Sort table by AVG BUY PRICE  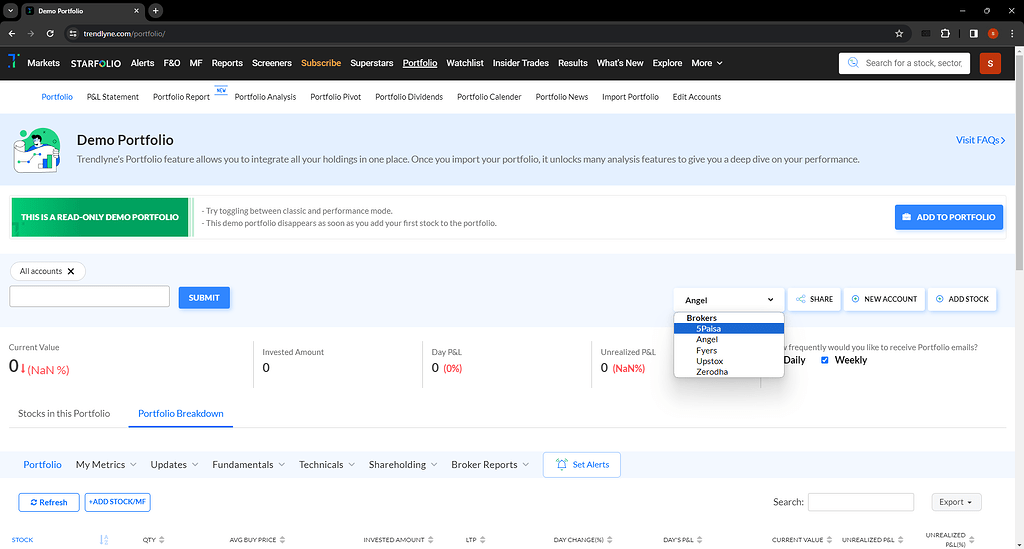pos(283,540)
